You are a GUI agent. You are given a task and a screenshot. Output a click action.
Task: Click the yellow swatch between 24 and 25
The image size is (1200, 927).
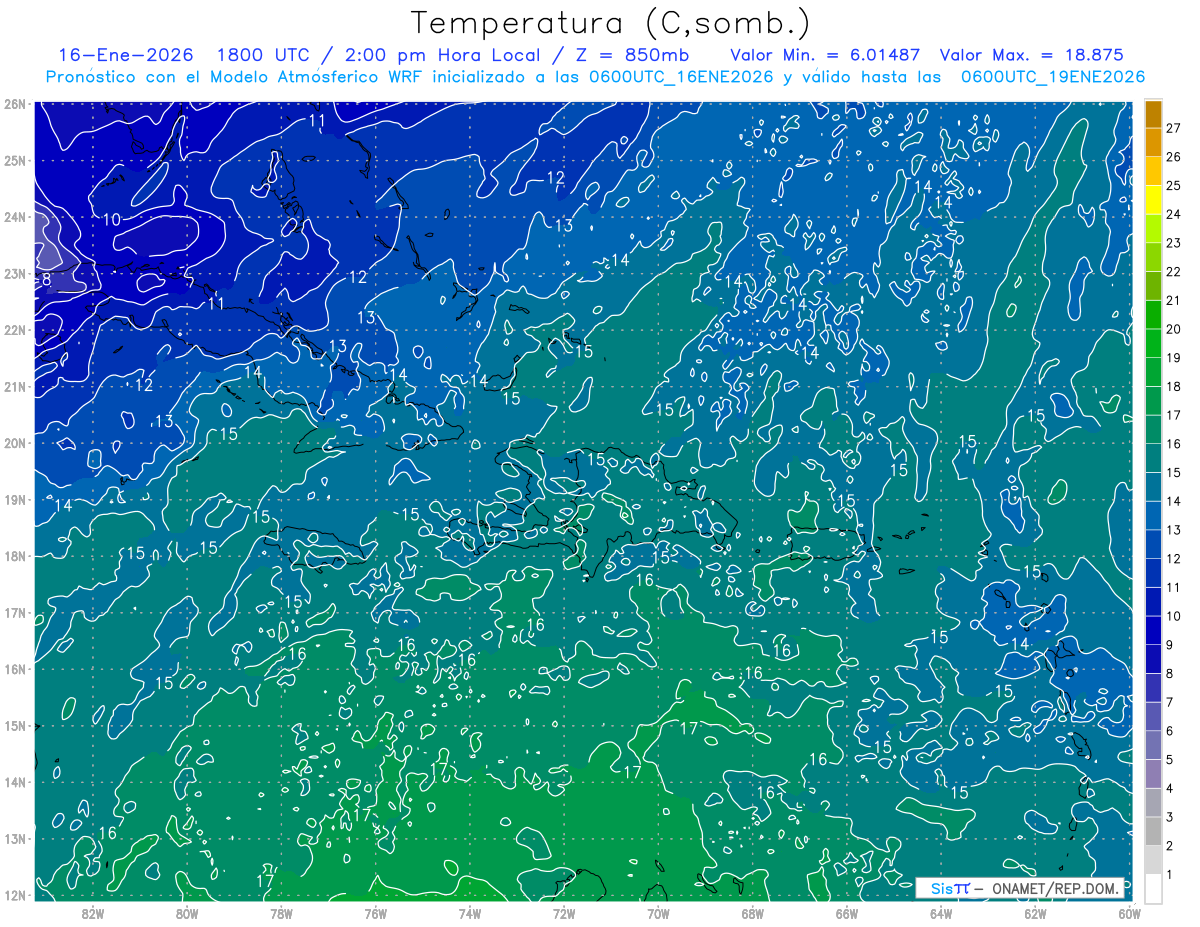1154,200
